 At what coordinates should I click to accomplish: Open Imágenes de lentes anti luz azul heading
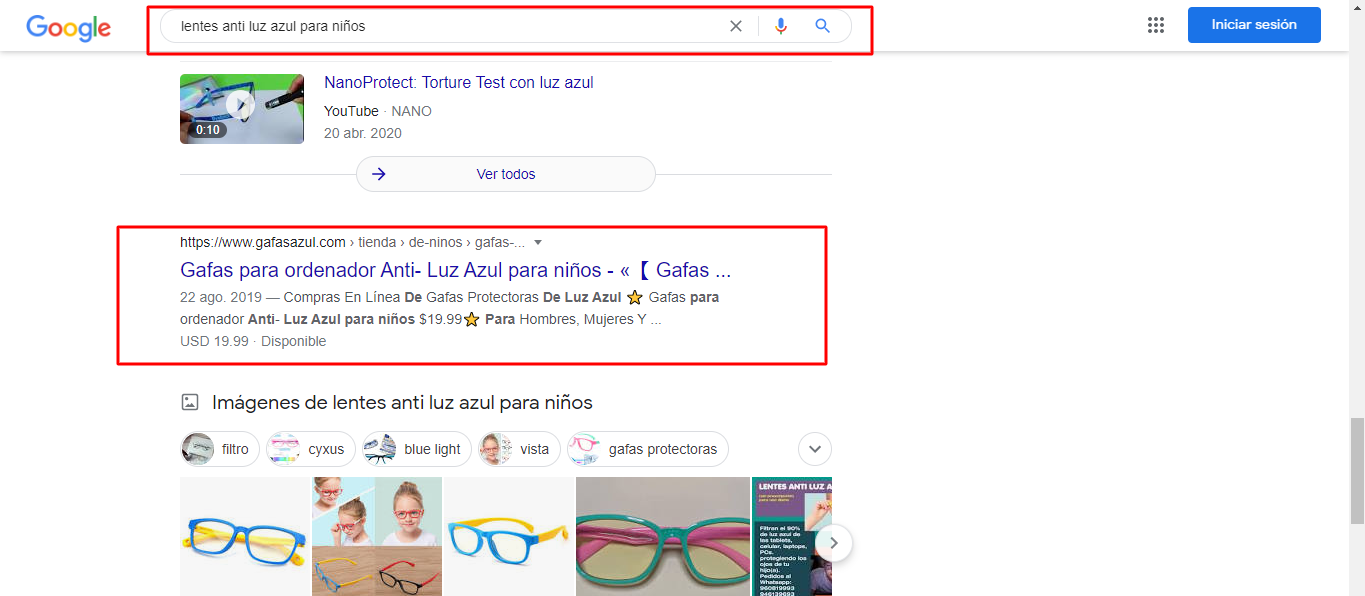point(402,402)
